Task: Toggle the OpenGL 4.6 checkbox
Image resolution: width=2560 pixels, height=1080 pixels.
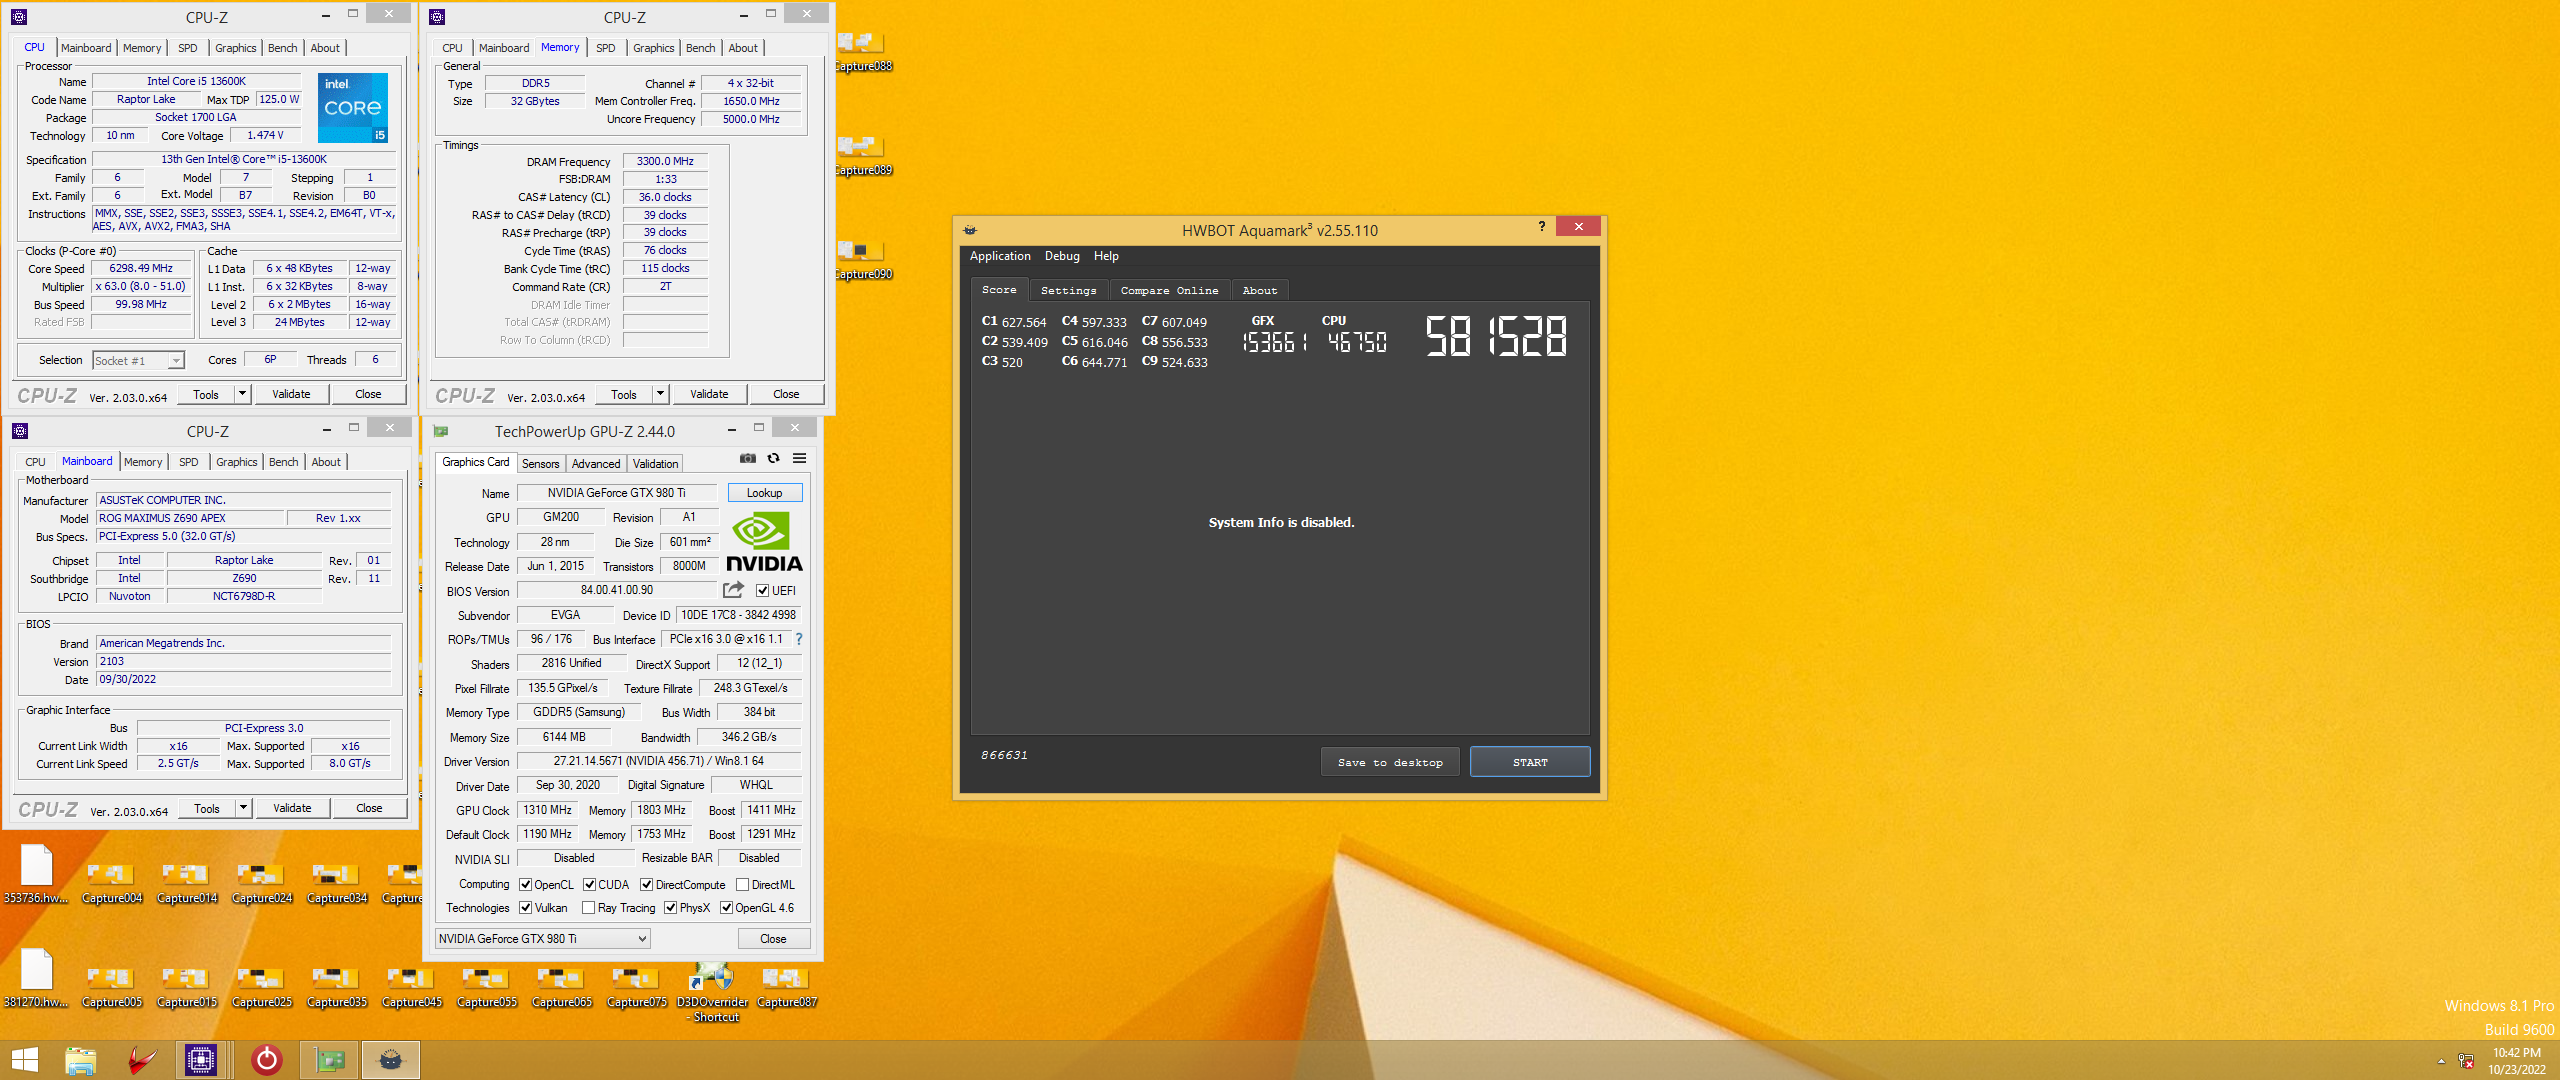Action: tap(727, 908)
